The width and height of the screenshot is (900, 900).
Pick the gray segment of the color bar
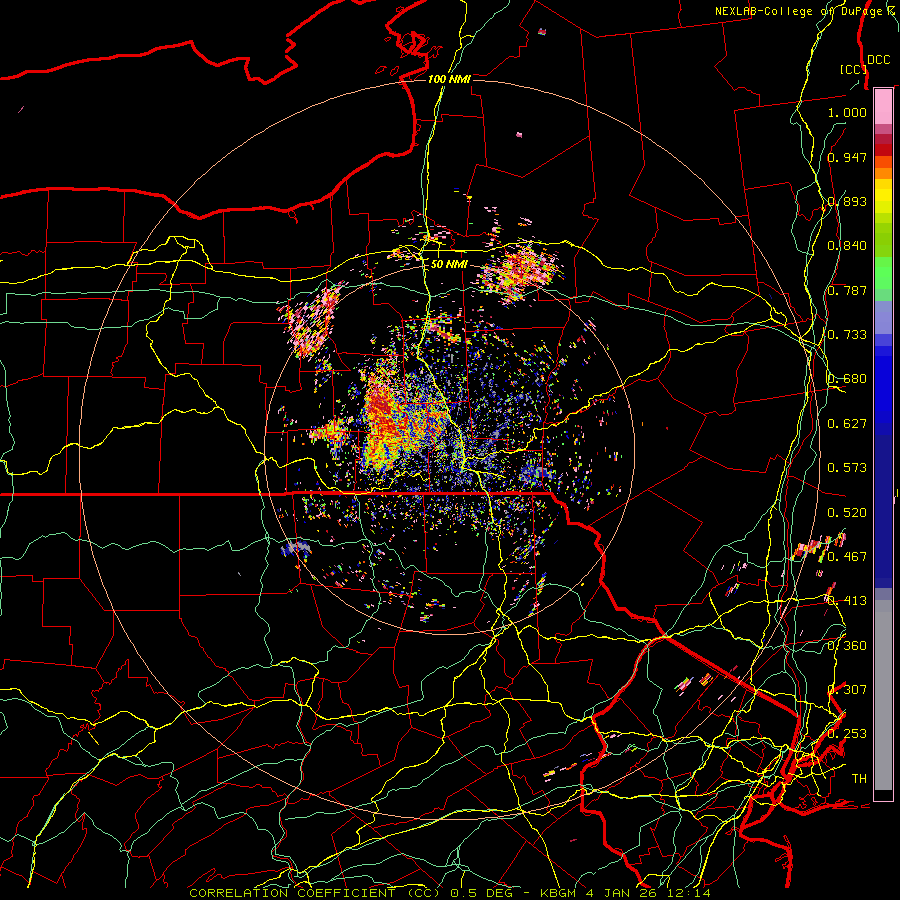pyautogui.click(x=883, y=695)
